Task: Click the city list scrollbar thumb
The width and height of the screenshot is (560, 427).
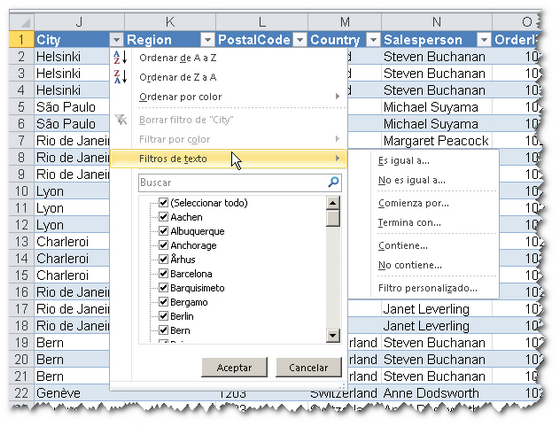Action: click(333, 218)
